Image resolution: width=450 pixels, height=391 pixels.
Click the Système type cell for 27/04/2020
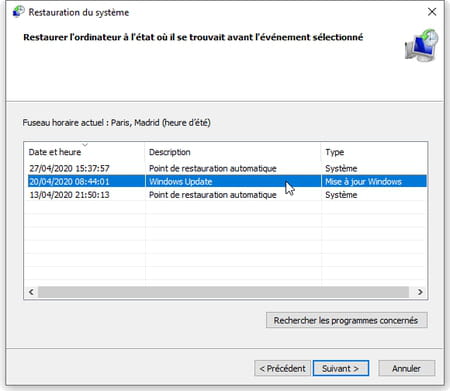(341, 168)
